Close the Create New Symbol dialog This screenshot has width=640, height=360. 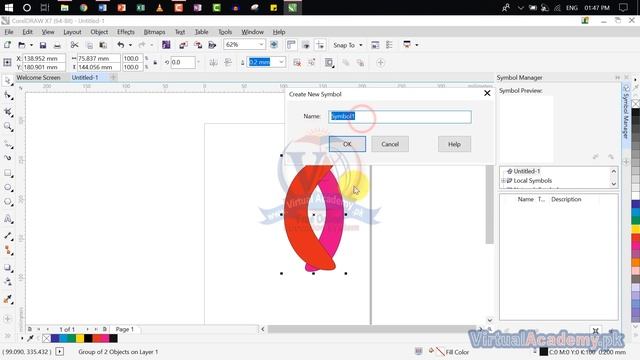pos(487,93)
